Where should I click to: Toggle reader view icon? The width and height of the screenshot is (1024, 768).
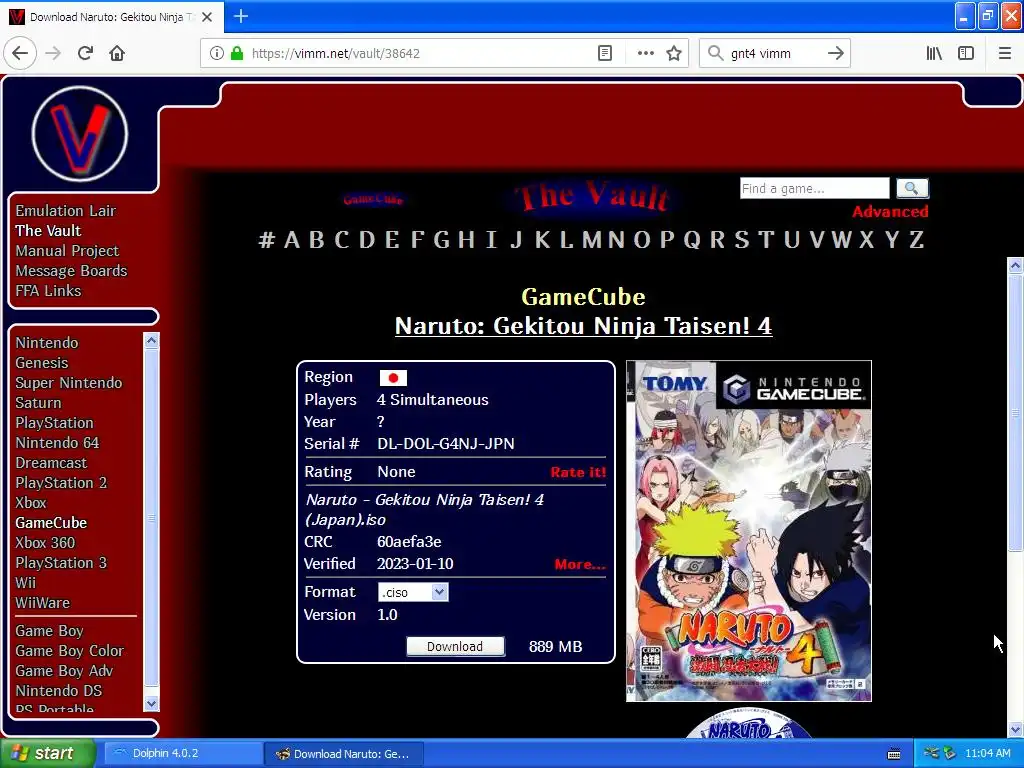pyautogui.click(x=605, y=54)
